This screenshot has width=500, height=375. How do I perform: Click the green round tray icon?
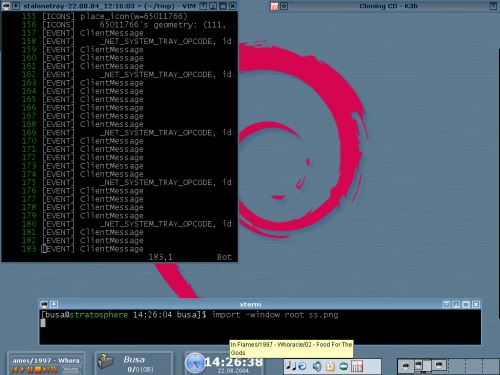[344, 367]
